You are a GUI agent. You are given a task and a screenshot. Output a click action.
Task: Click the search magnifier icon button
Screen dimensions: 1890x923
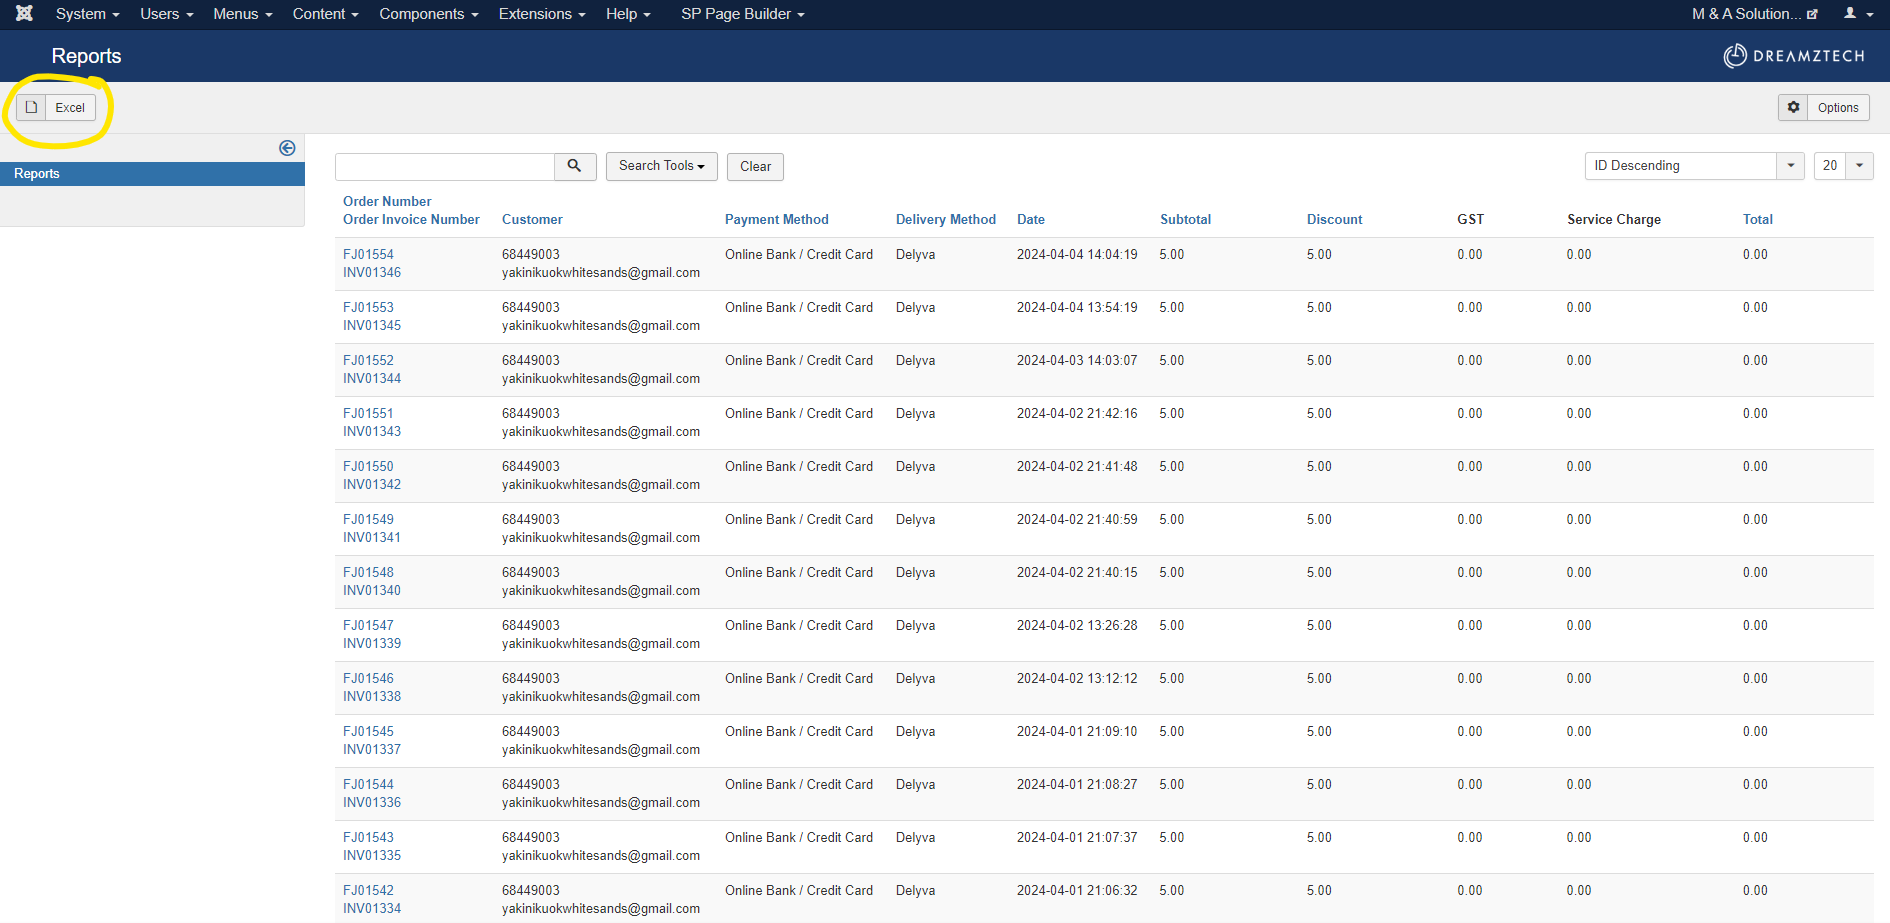[575, 166]
